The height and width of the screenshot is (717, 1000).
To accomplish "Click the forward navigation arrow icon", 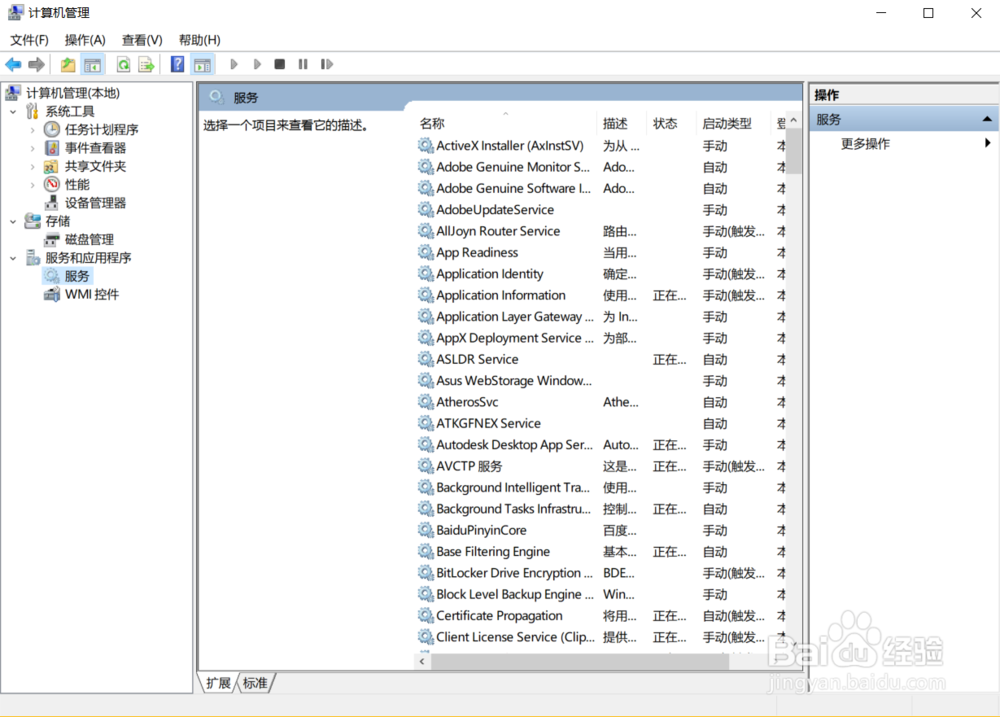I will 37,63.
